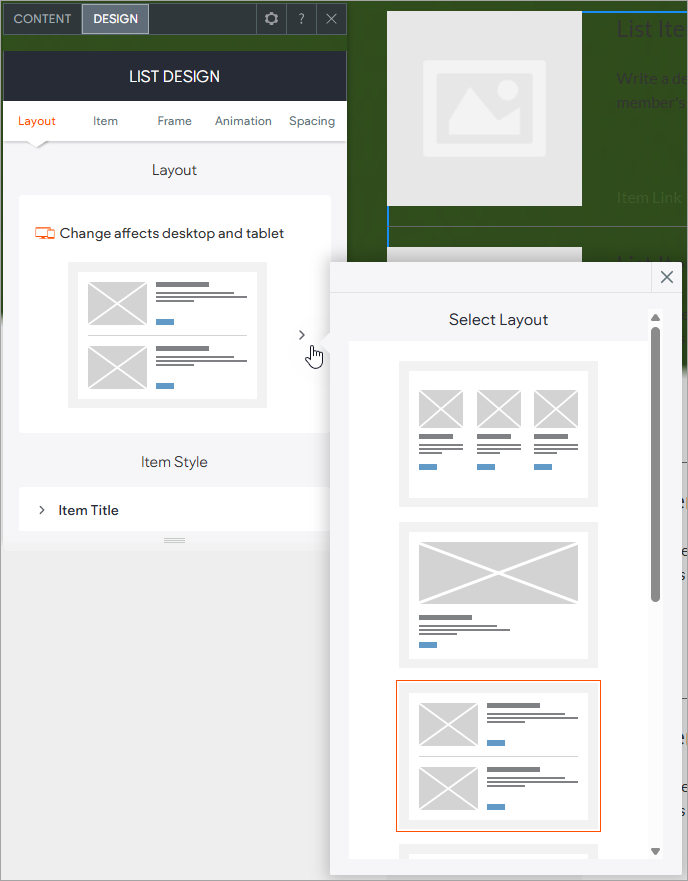Open the Frame sub-tab

174,121
